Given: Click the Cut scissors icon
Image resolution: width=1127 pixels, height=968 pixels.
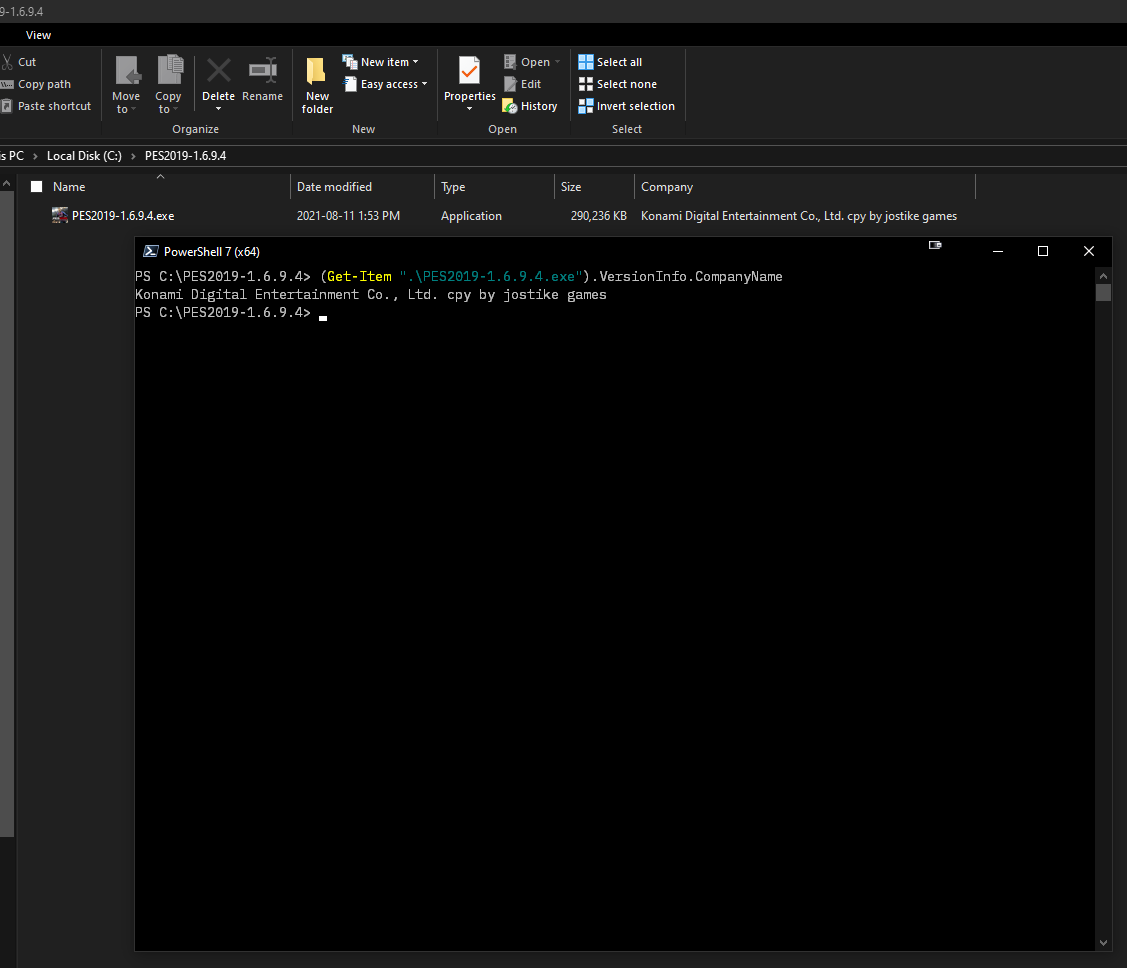Looking at the screenshot, I should tap(7, 63).
